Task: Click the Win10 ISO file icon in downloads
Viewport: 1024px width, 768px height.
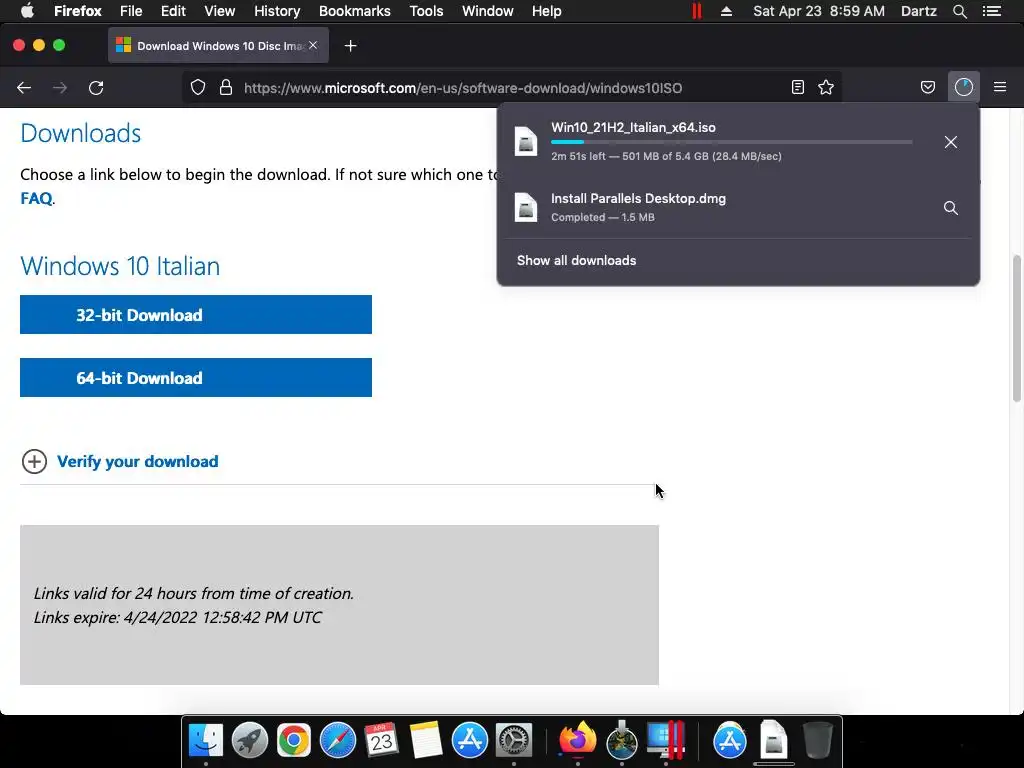Action: tap(526, 142)
